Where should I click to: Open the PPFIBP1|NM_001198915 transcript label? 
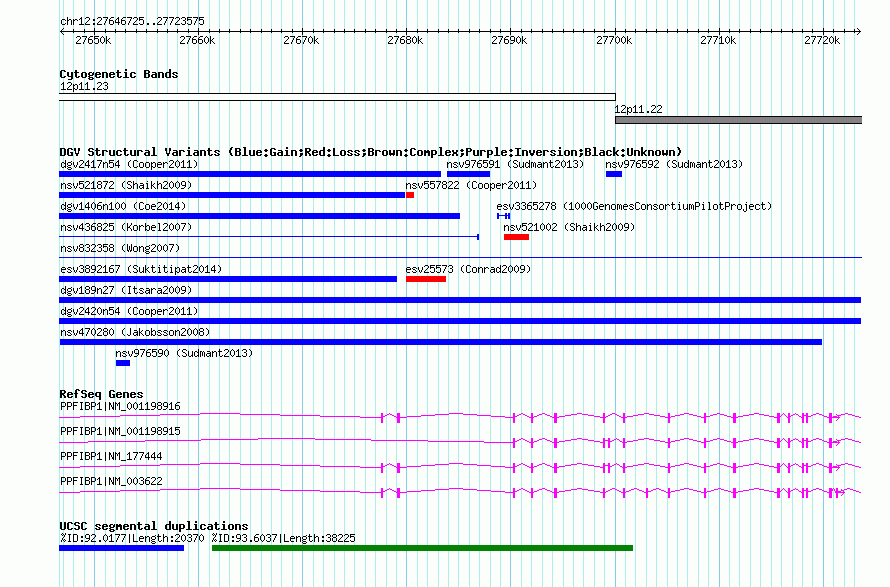120,431
